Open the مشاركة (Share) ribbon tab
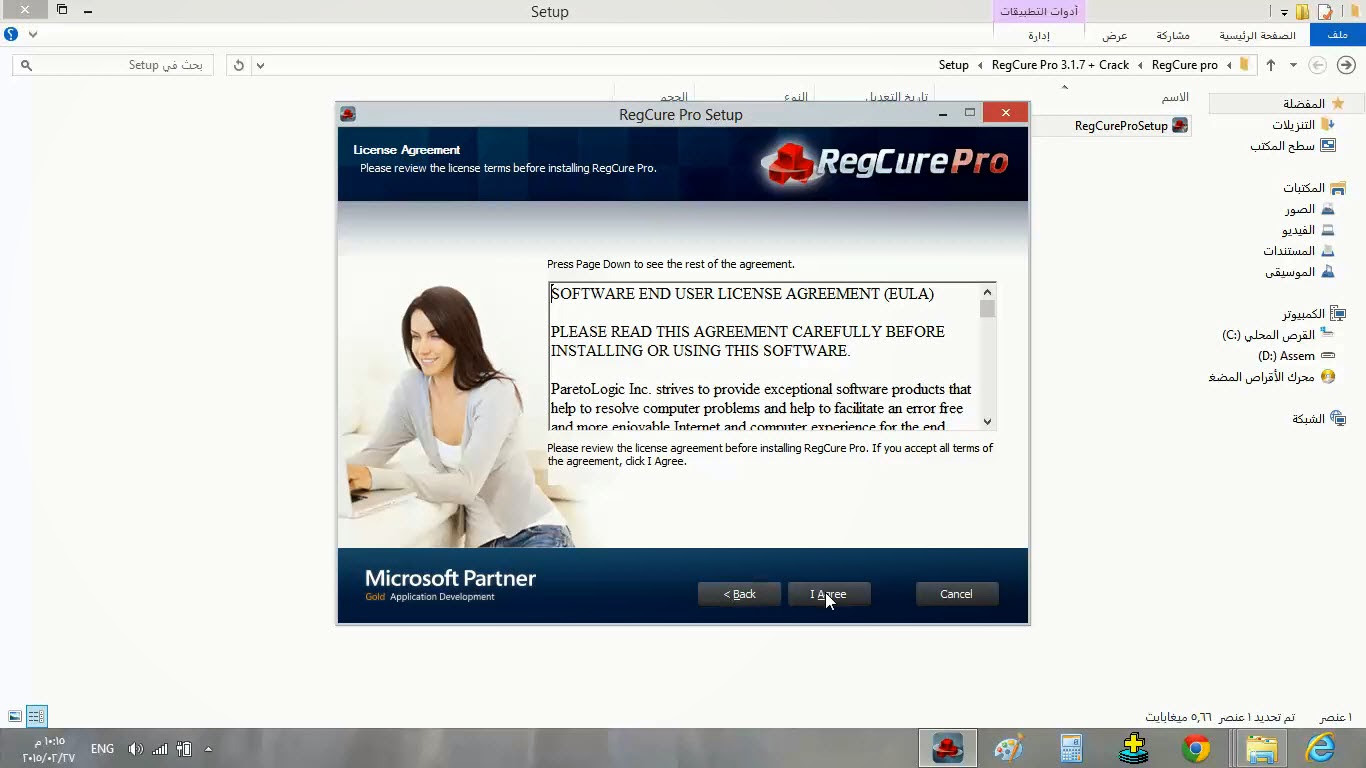The height and width of the screenshot is (768, 1366). [1173, 35]
